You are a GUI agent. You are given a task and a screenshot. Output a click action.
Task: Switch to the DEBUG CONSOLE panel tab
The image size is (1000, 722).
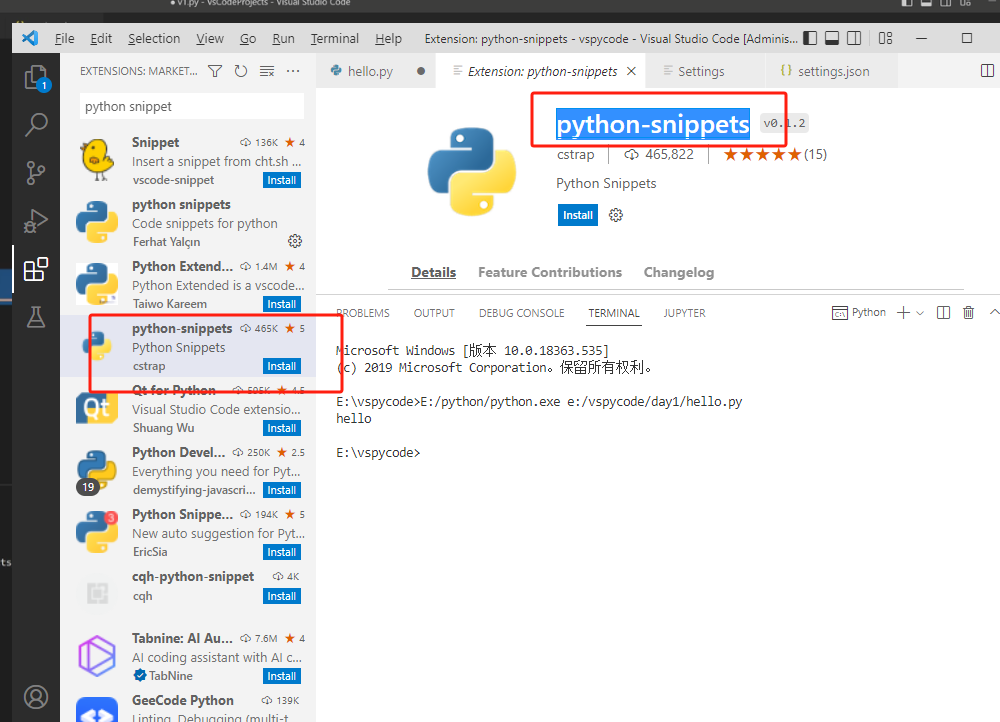pos(521,313)
